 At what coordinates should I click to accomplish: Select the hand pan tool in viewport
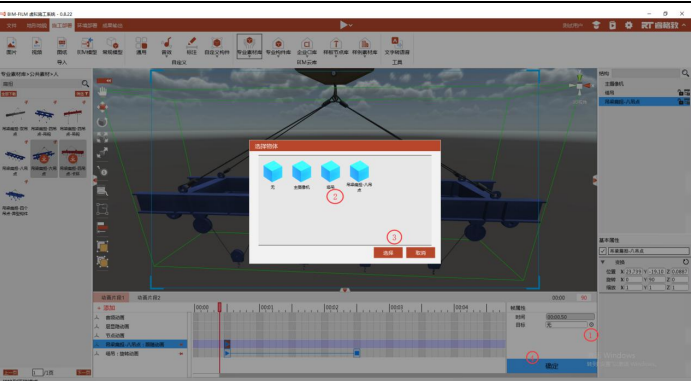tap(102, 92)
